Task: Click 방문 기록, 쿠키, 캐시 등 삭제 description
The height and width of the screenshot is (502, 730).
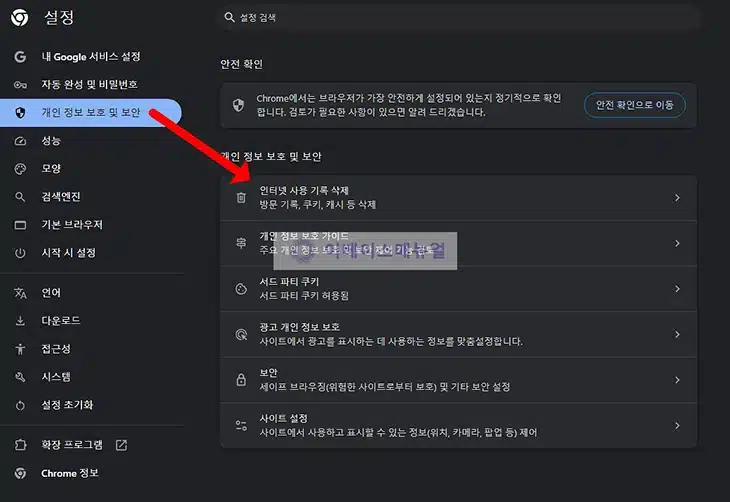Action: [x=318, y=205]
